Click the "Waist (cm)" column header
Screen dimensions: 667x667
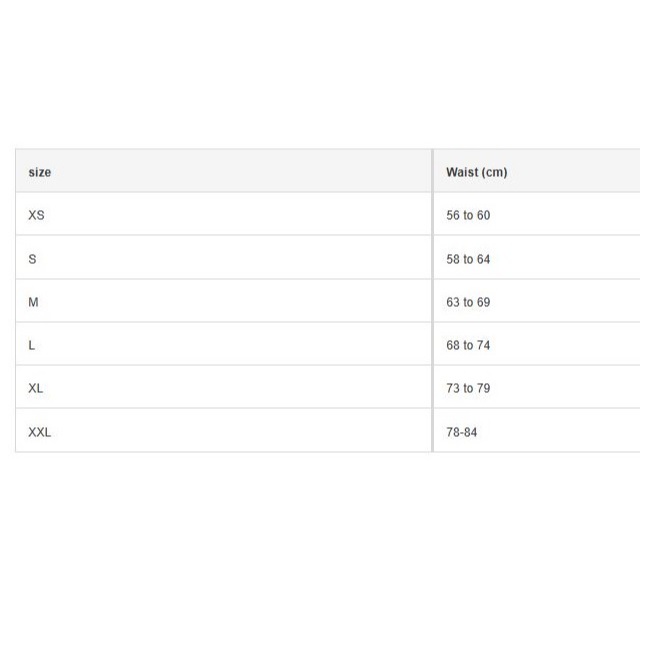[x=476, y=172]
